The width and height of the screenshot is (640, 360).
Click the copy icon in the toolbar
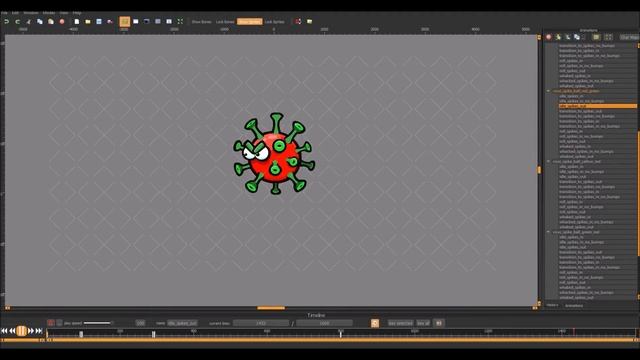point(40,21)
